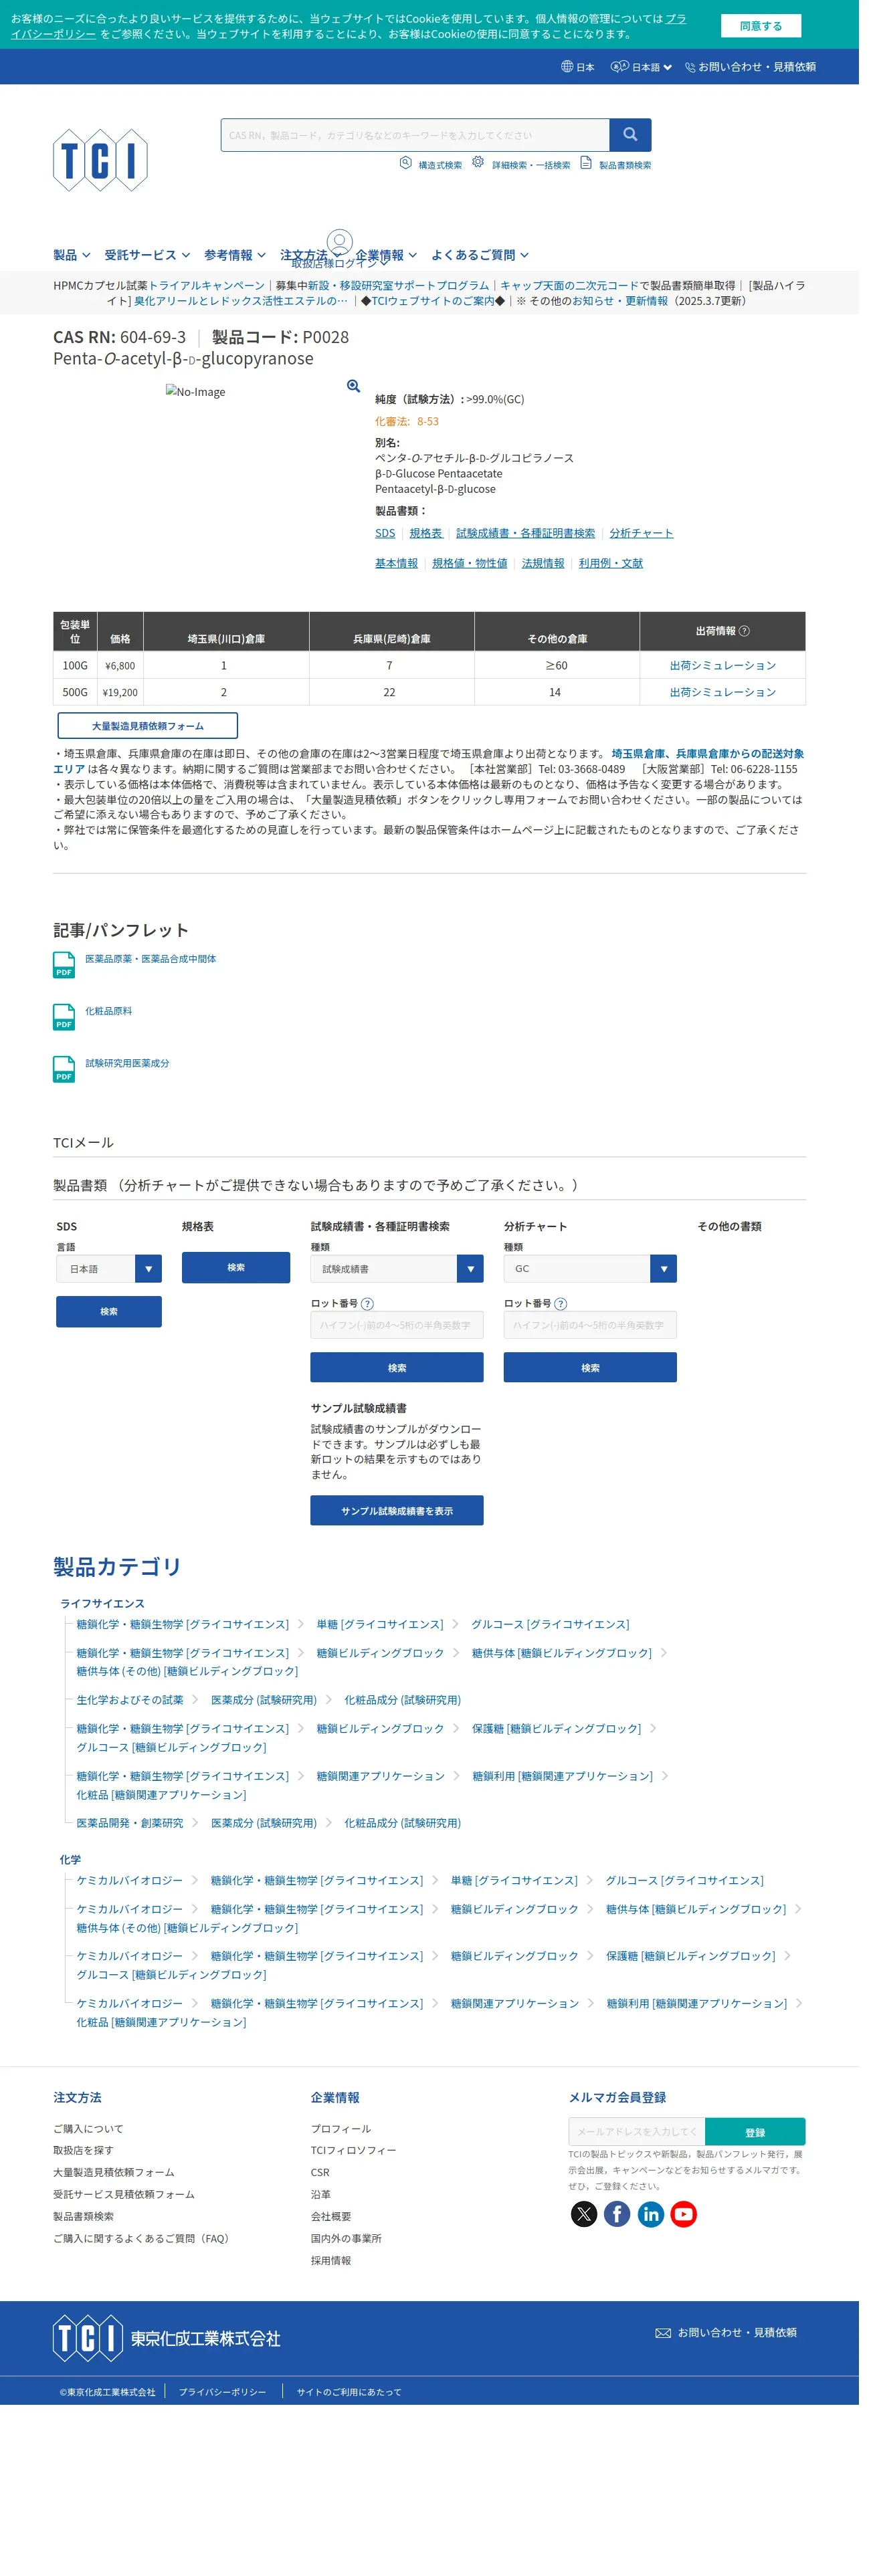Click help icon beside analysis chart lot number
Viewport: 869px width, 2576px height.
click(561, 1303)
